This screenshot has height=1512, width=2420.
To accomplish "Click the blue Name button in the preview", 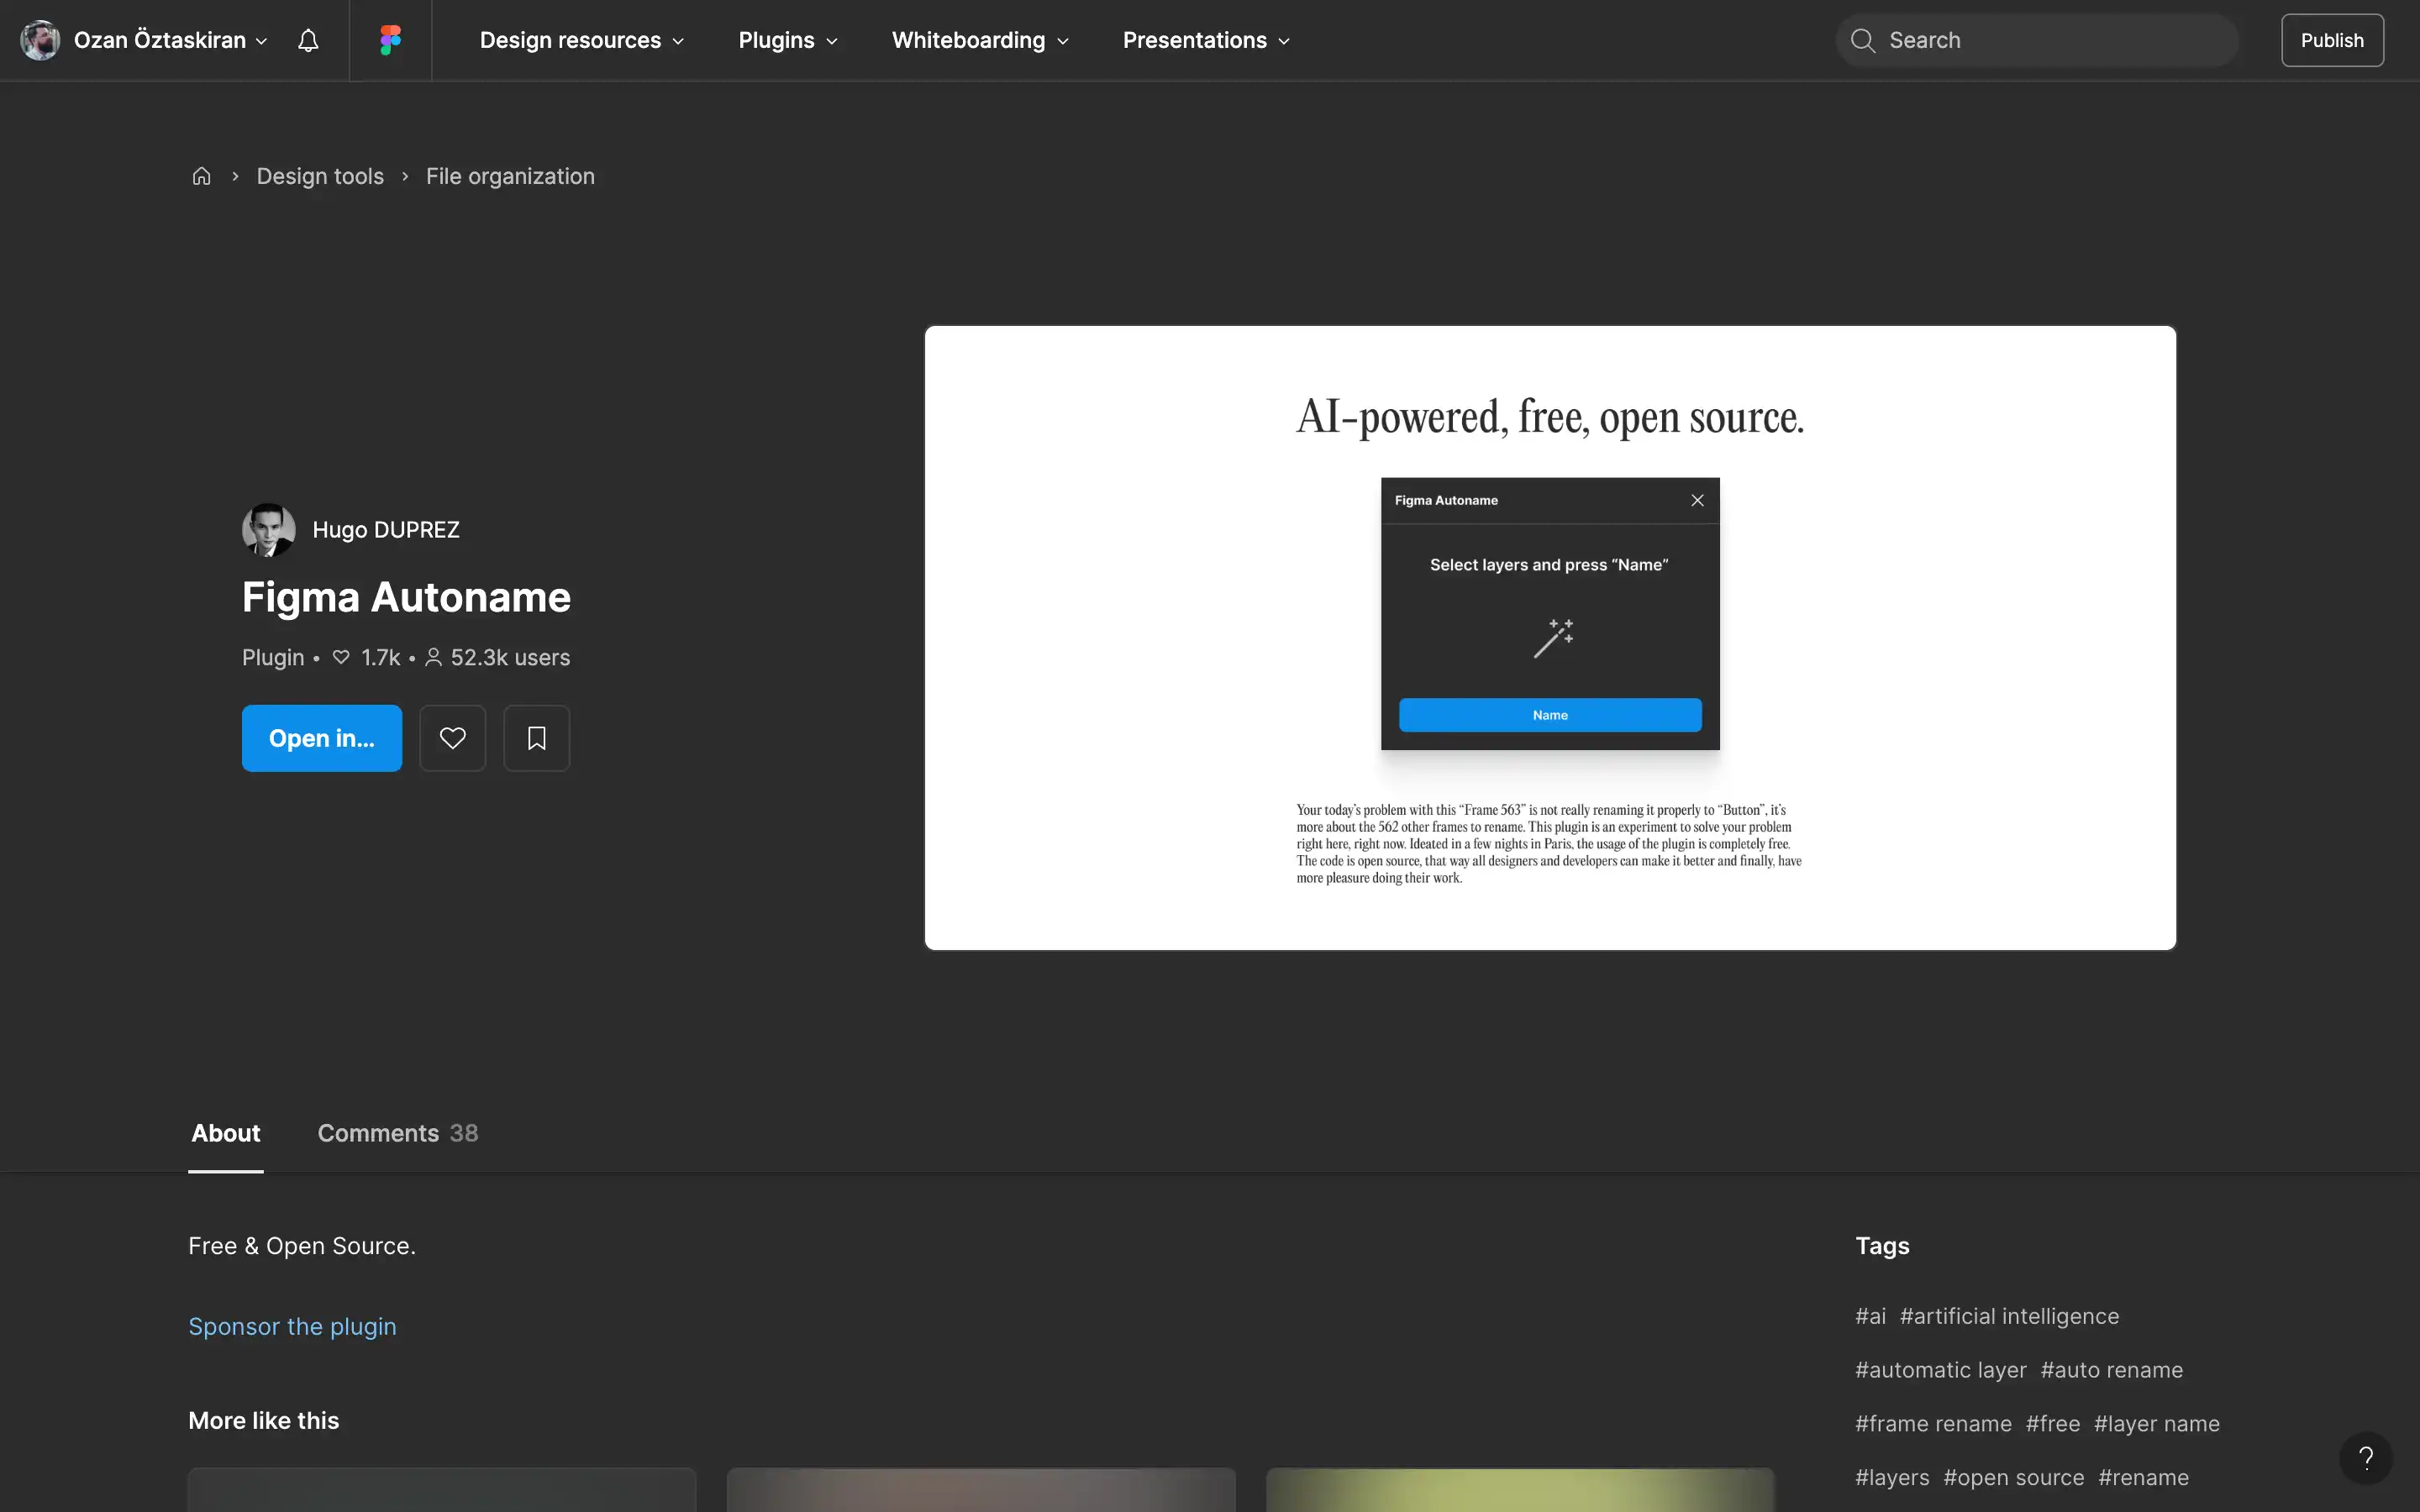I will tap(1550, 715).
